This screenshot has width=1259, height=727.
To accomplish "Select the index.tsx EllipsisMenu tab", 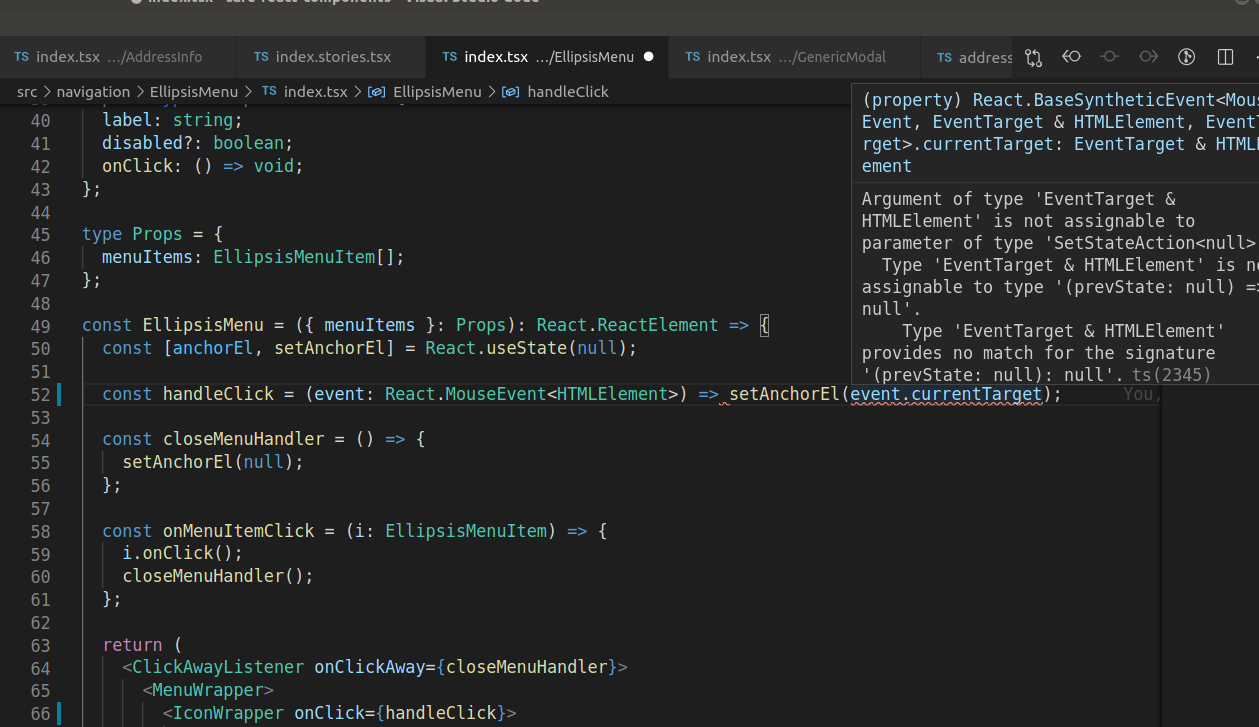I will point(547,57).
